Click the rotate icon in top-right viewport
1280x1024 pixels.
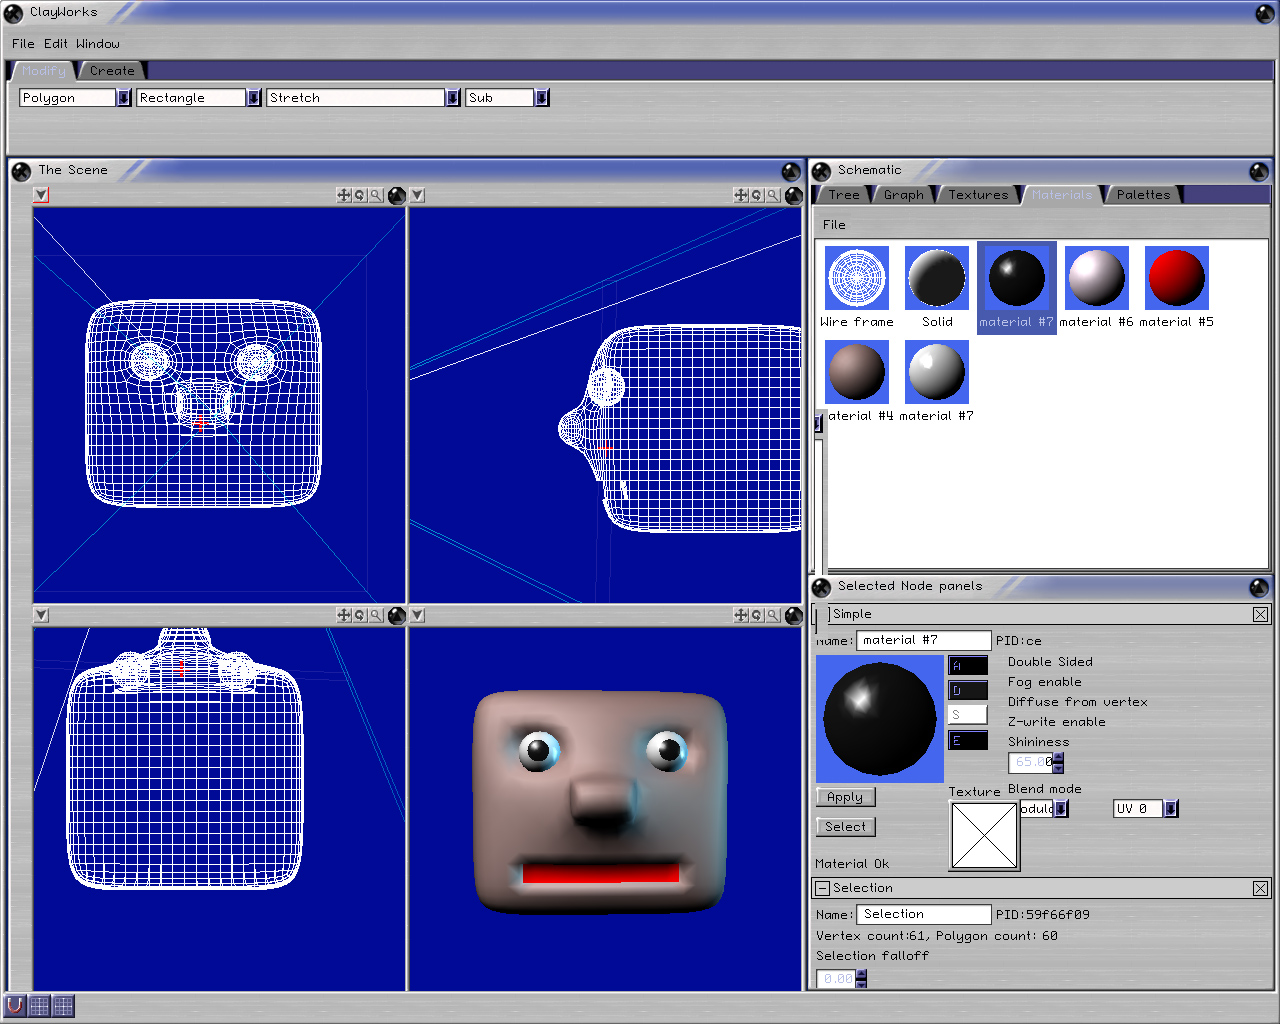pyautogui.click(x=757, y=195)
